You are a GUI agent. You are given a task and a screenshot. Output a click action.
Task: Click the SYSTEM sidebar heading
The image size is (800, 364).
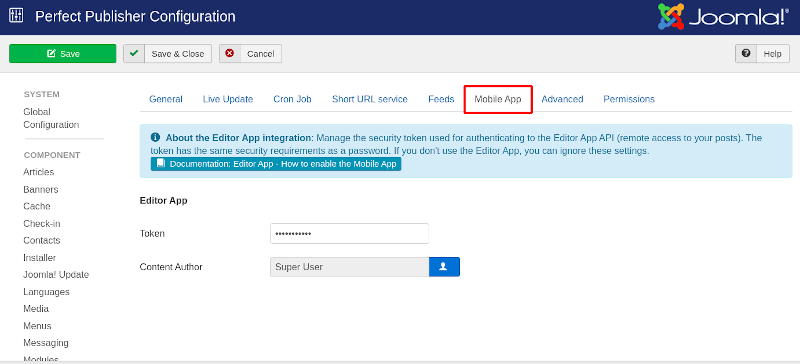[x=42, y=94]
